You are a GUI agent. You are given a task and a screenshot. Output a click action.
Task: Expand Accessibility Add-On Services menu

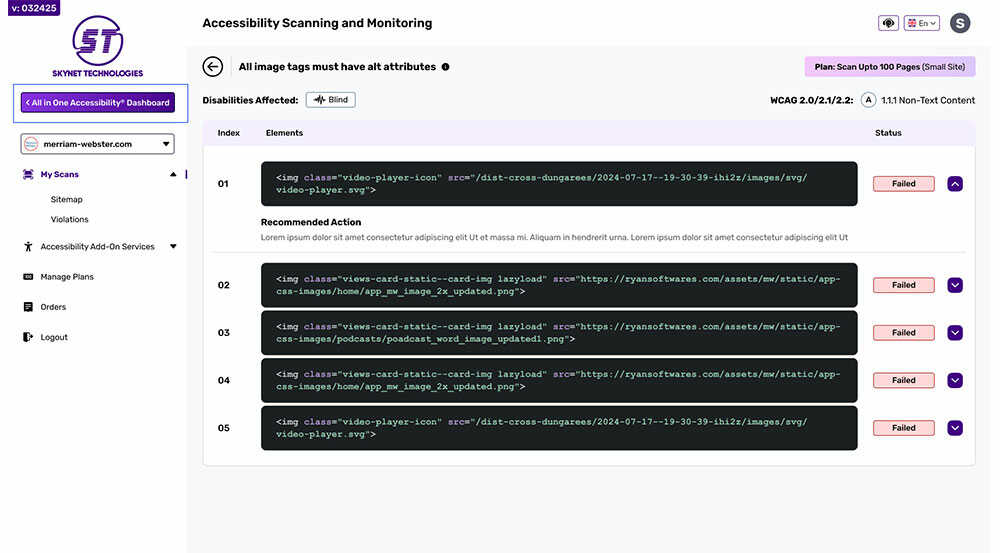(x=173, y=246)
